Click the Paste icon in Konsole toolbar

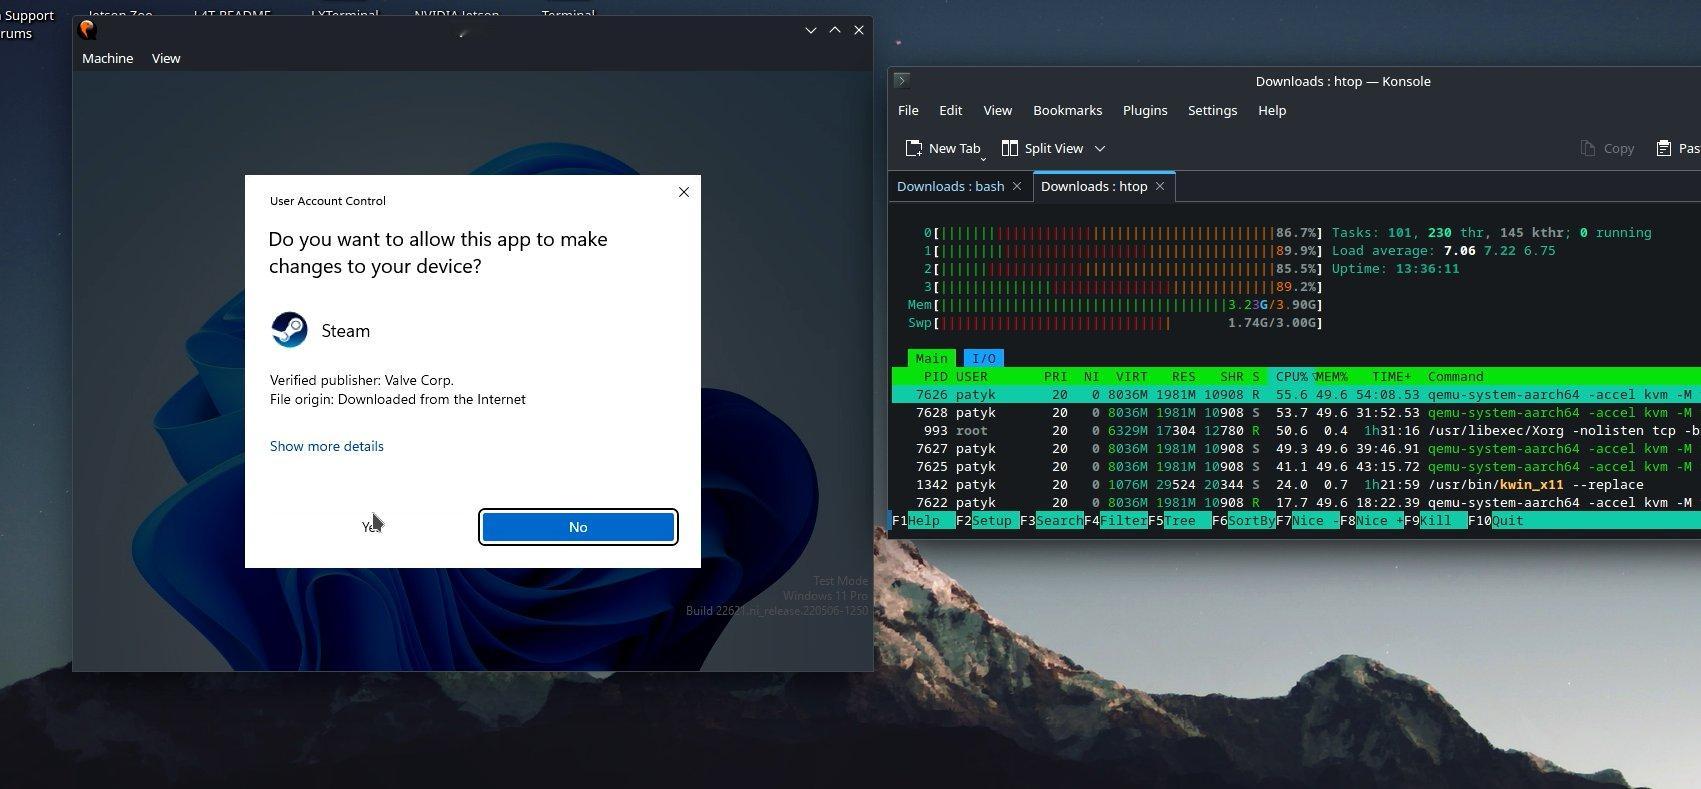(x=1664, y=148)
